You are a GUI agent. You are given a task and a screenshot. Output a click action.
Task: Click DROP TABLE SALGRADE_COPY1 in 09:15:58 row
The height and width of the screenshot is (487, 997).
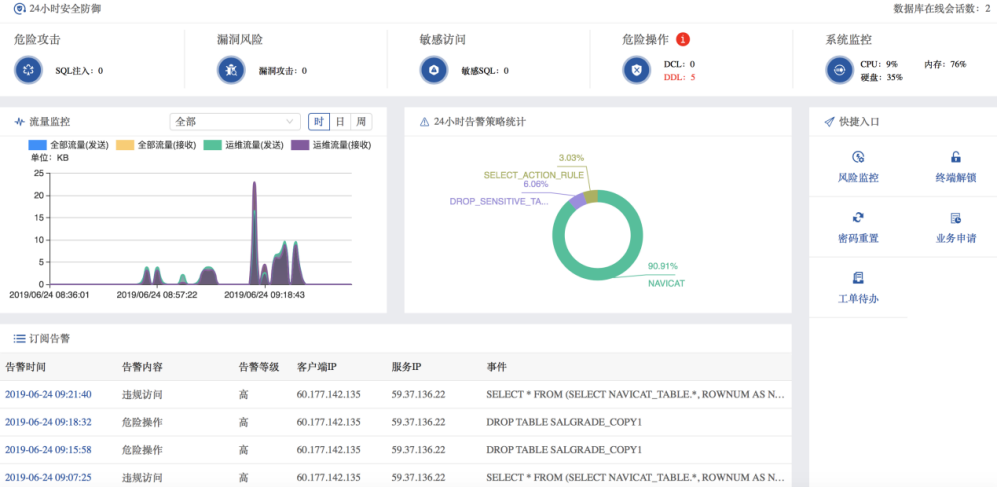[564, 449]
